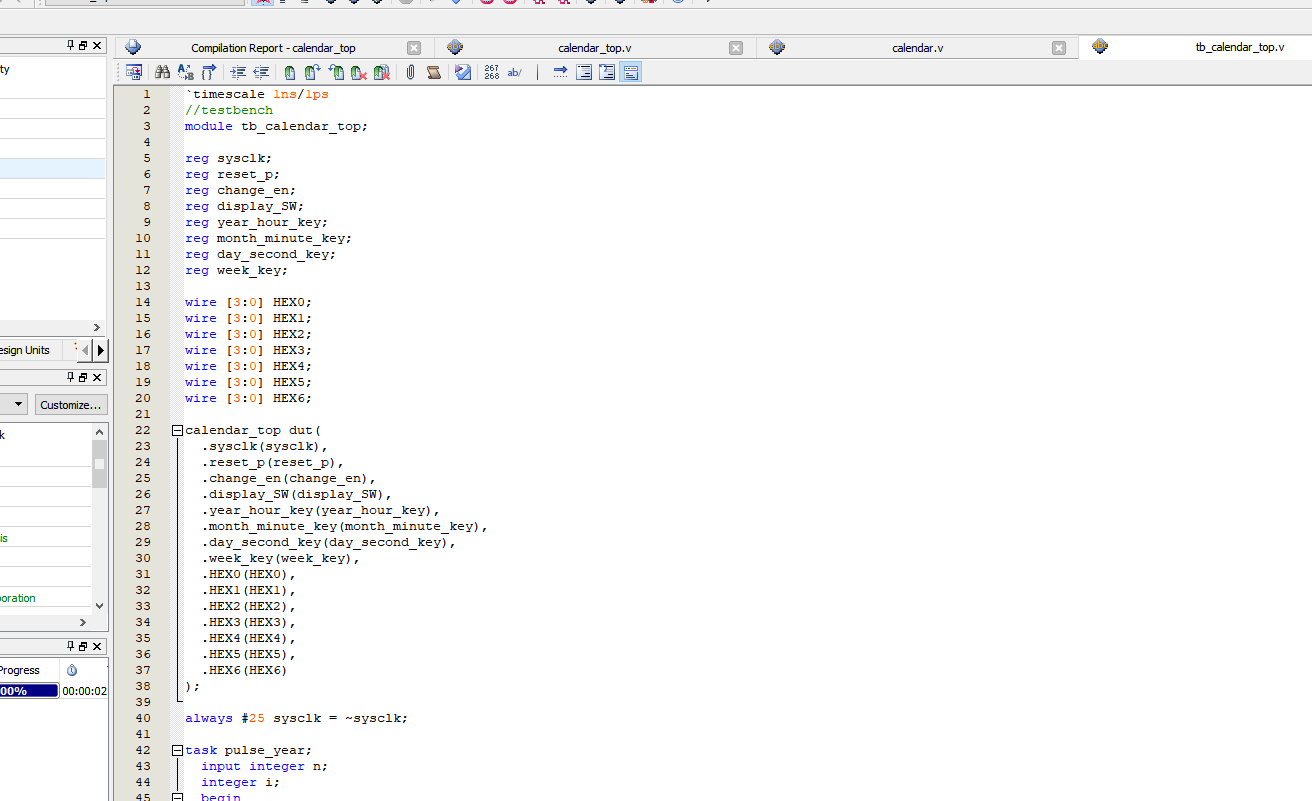Toggle line numbers 267/268 icon
Image resolution: width=1312 pixels, height=801 pixels.
click(491, 72)
